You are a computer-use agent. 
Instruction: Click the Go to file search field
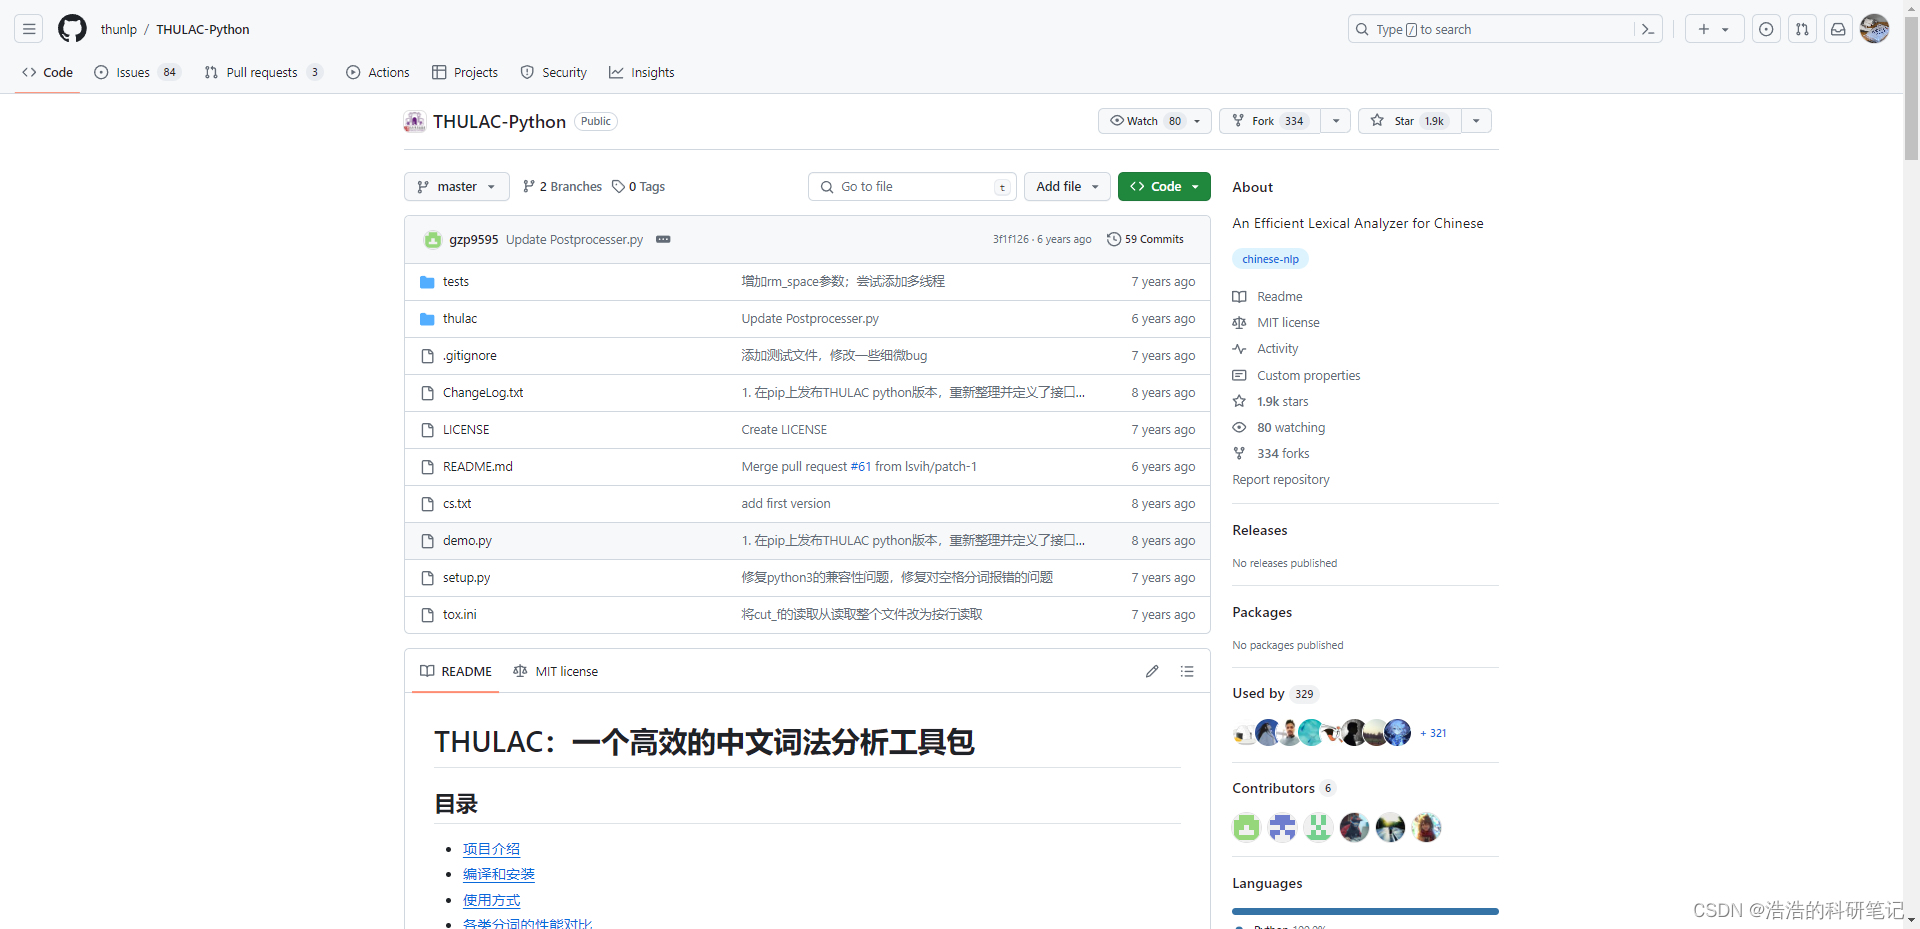[912, 187]
